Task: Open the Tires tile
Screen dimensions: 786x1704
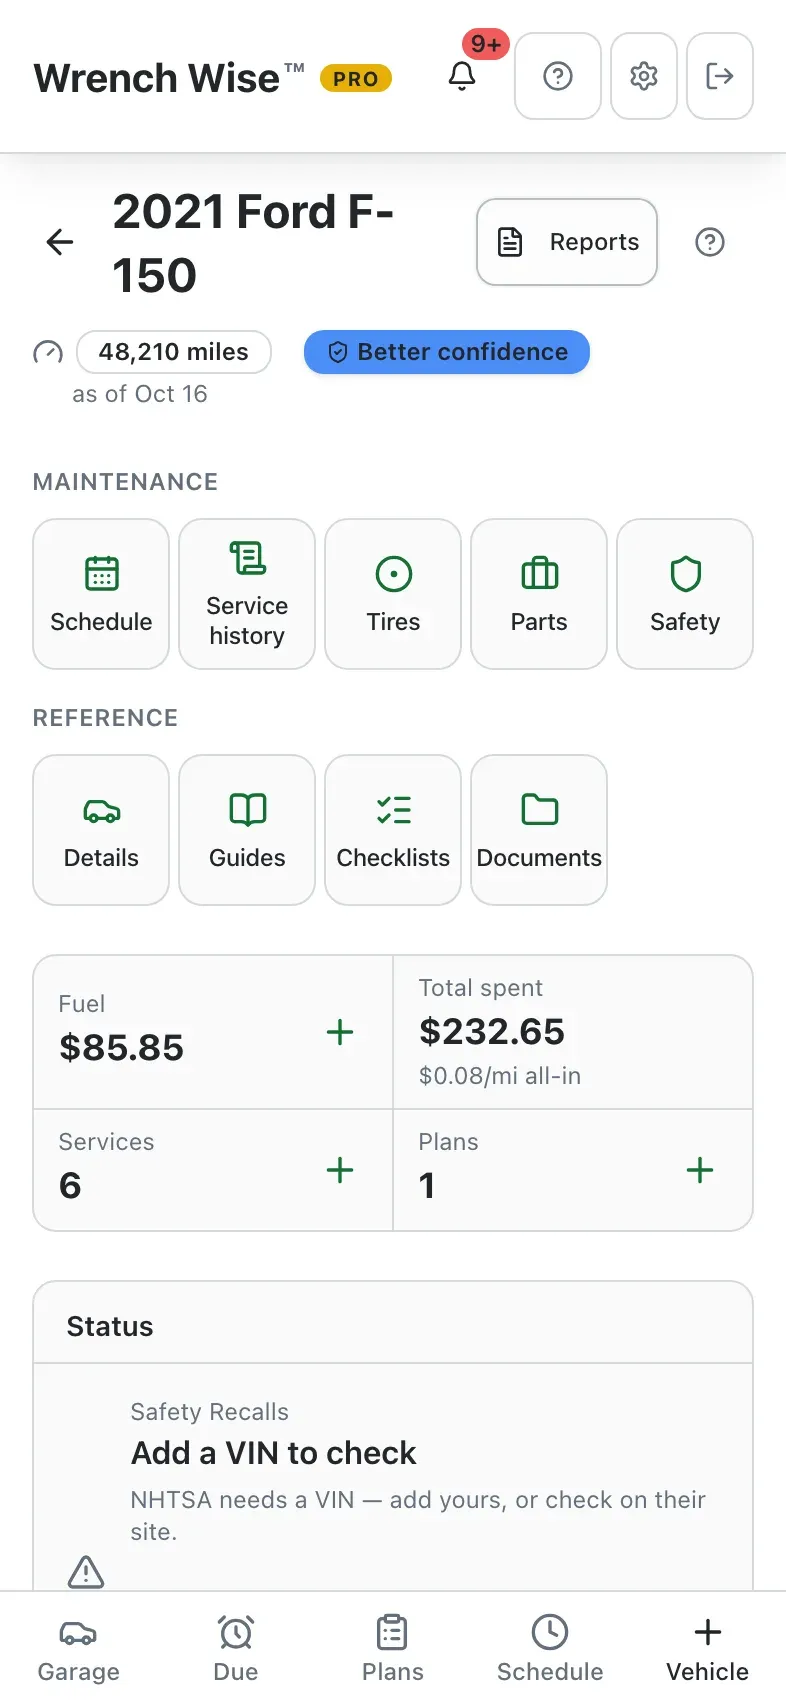Action: click(393, 594)
